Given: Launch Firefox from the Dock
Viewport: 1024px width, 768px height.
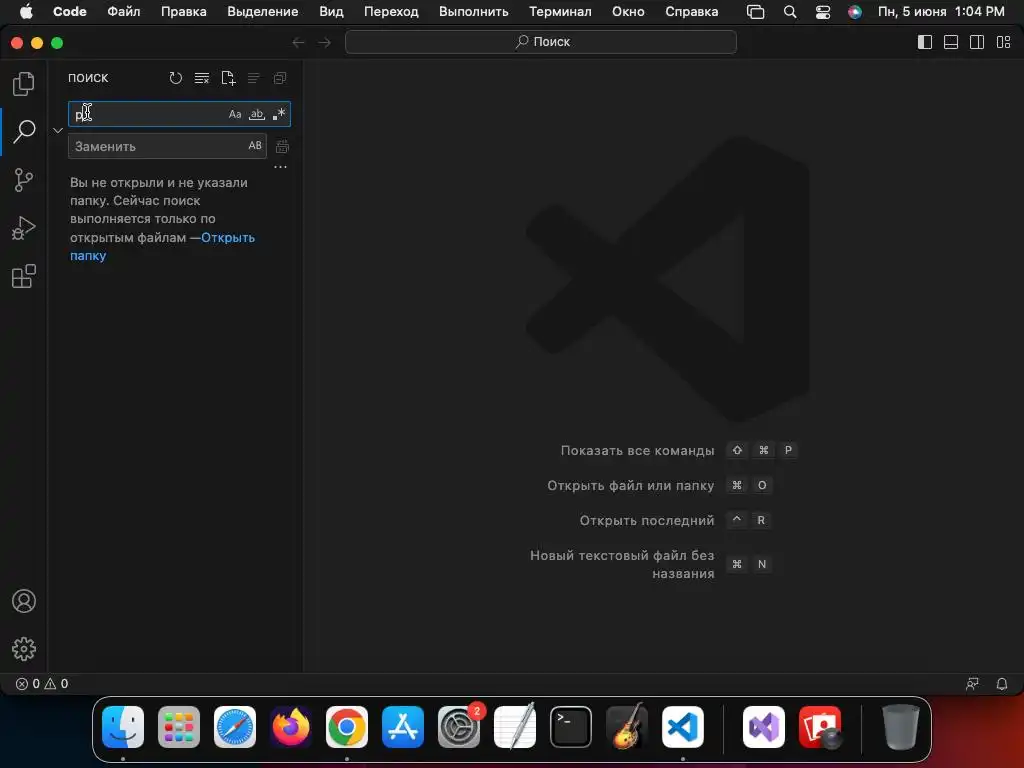Looking at the screenshot, I should tap(291, 727).
